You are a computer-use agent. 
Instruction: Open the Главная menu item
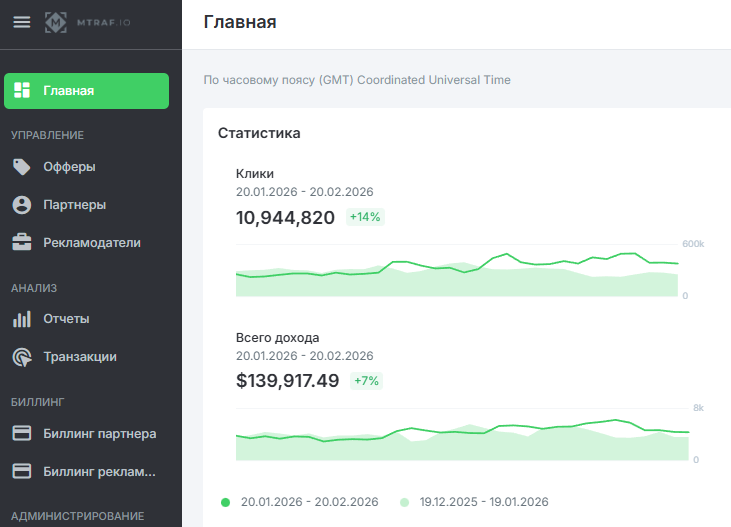click(x=69, y=91)
